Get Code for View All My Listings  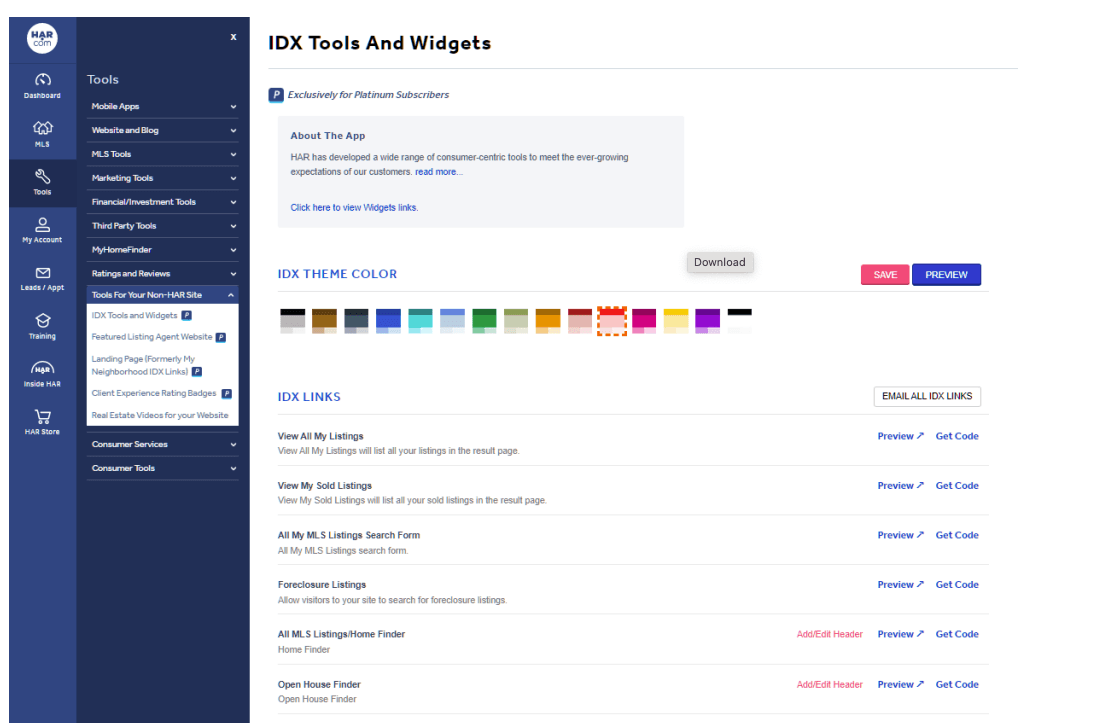(957, 436)
